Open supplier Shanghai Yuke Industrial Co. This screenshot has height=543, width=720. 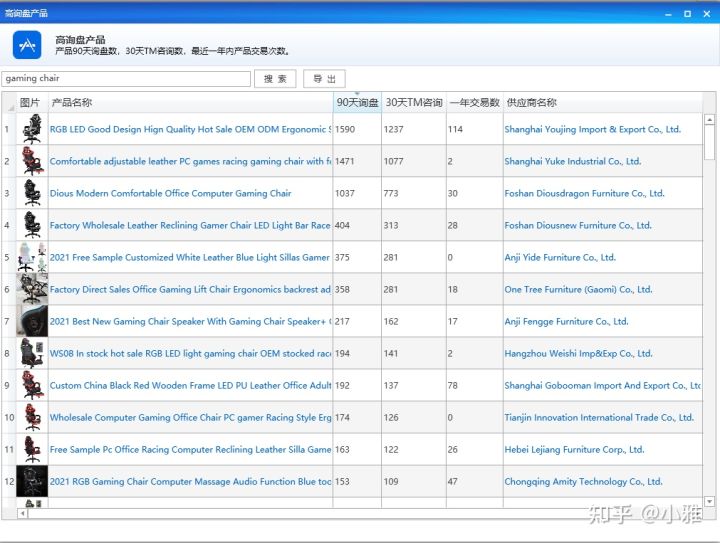(x=573, y=162)
